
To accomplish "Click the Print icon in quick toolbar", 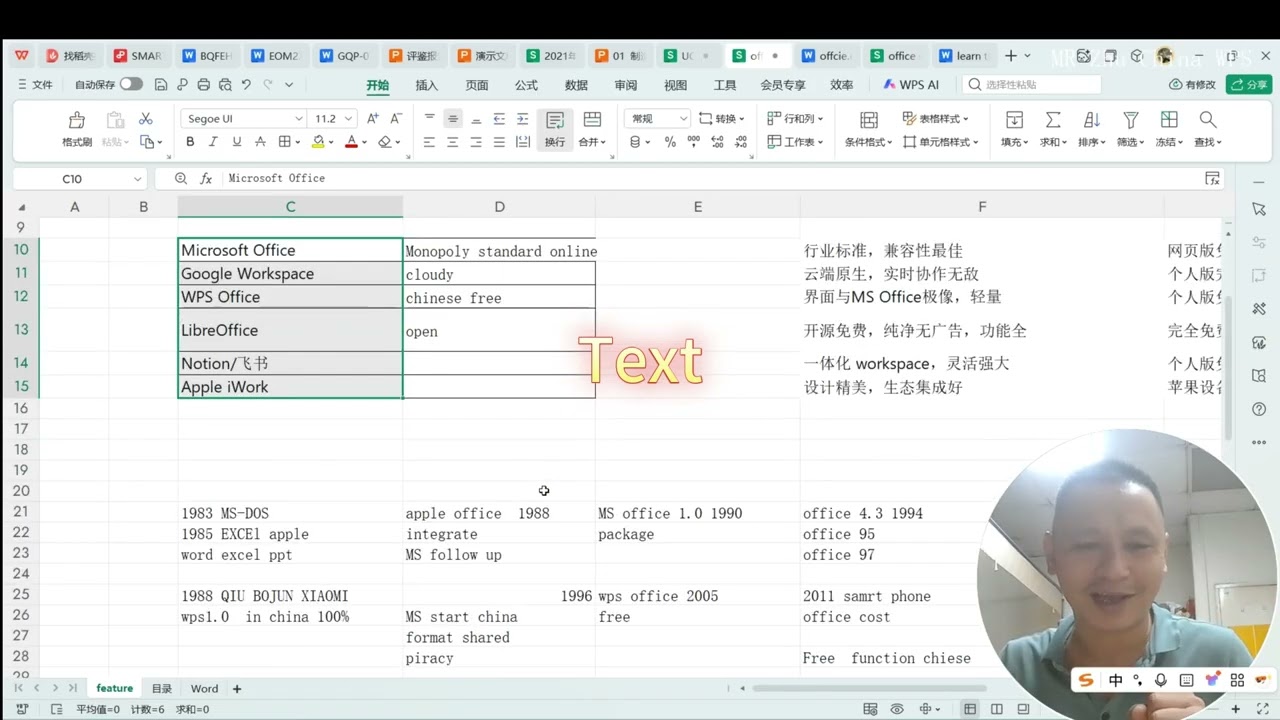I will [x=204, y=85].
